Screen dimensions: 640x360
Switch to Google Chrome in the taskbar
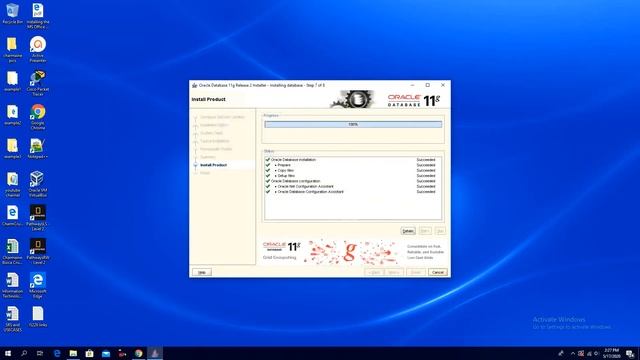[138, 353]
